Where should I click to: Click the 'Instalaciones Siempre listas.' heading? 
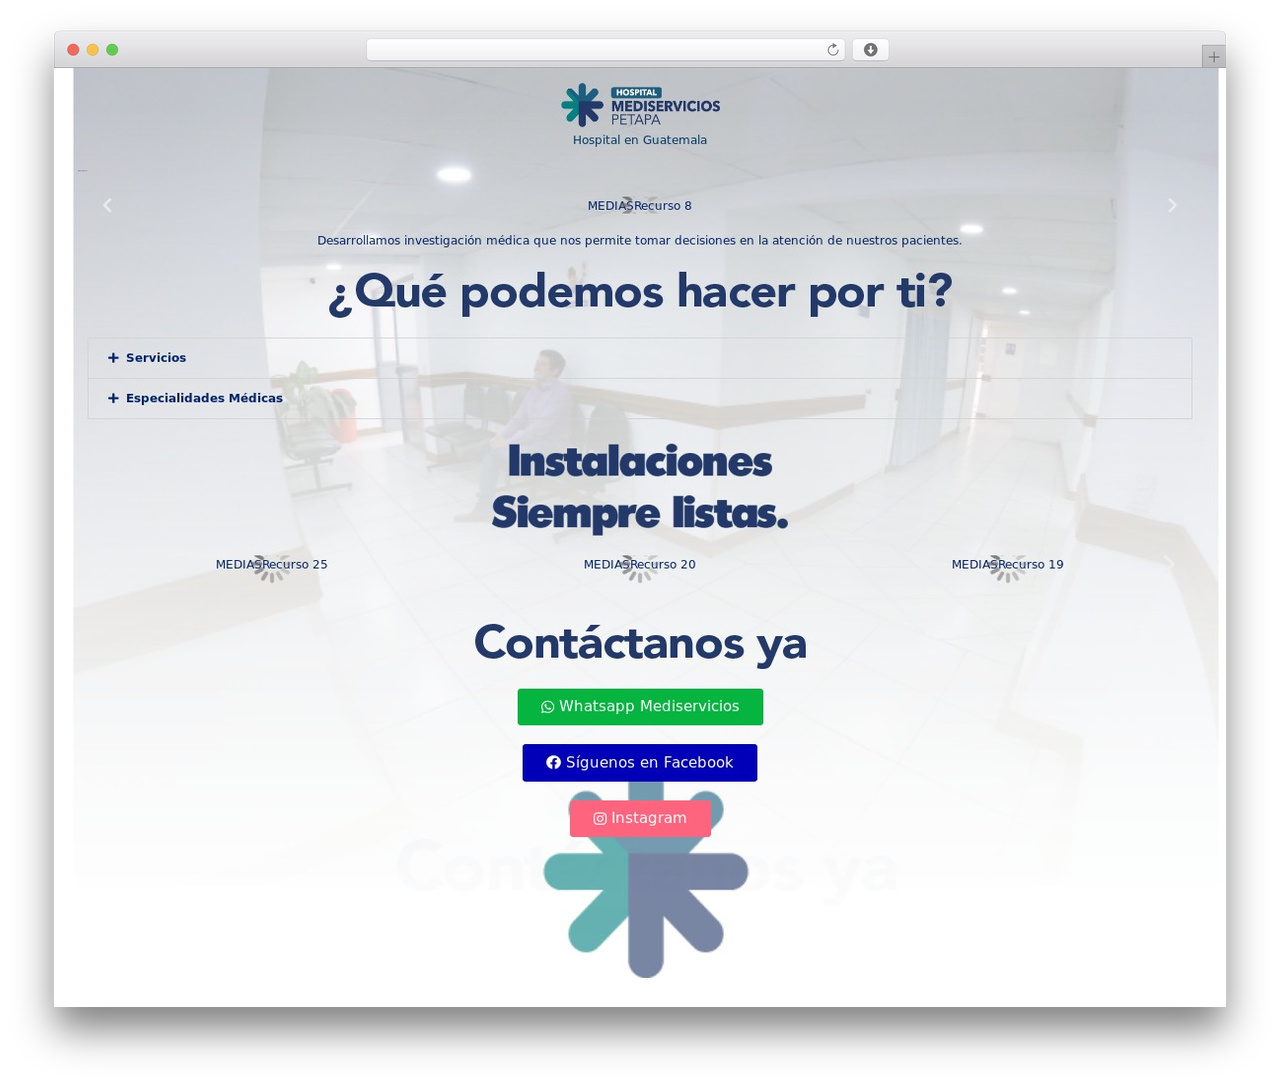click(640, 487)
